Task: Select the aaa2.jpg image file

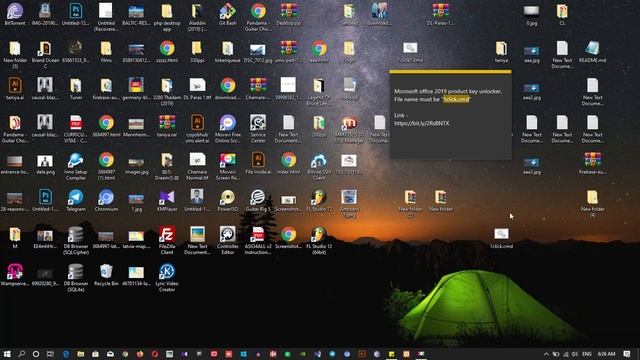Action: click(x=531, y=91)
